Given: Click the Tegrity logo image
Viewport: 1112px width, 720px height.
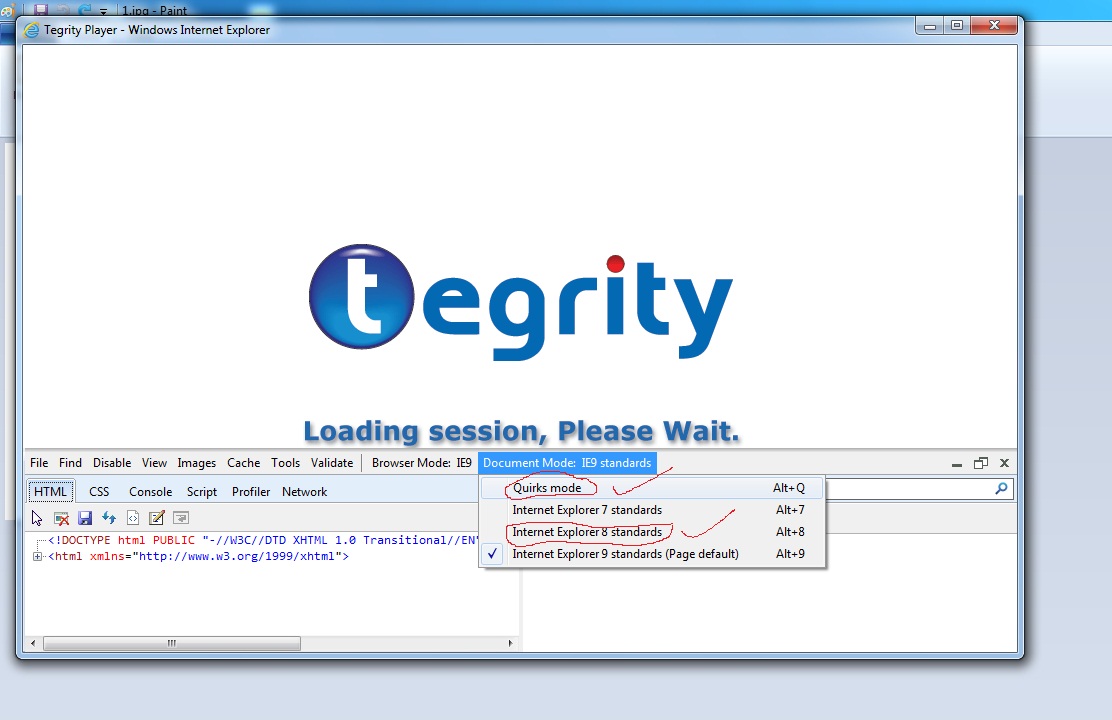Looking at the screenshot, I should pos(521,302).
